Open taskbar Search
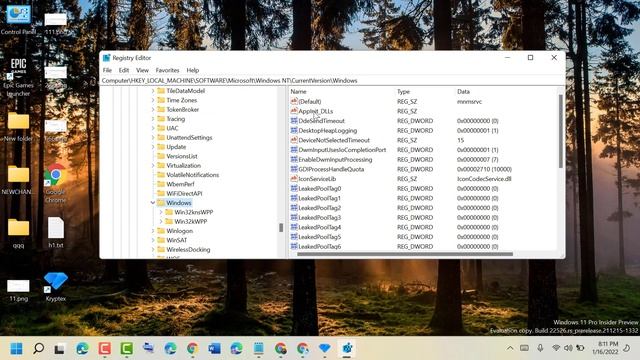The image size is (640, 360). 38,349
